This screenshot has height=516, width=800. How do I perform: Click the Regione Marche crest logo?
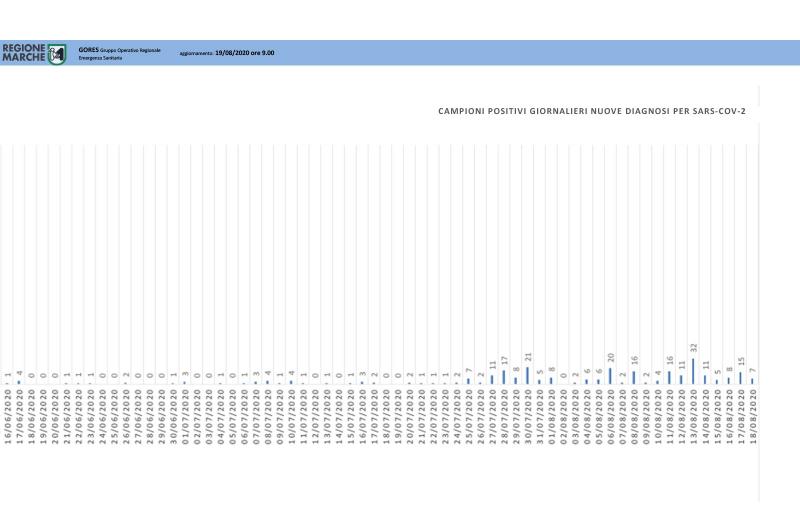pyautogui.click(x=57, y=53)
